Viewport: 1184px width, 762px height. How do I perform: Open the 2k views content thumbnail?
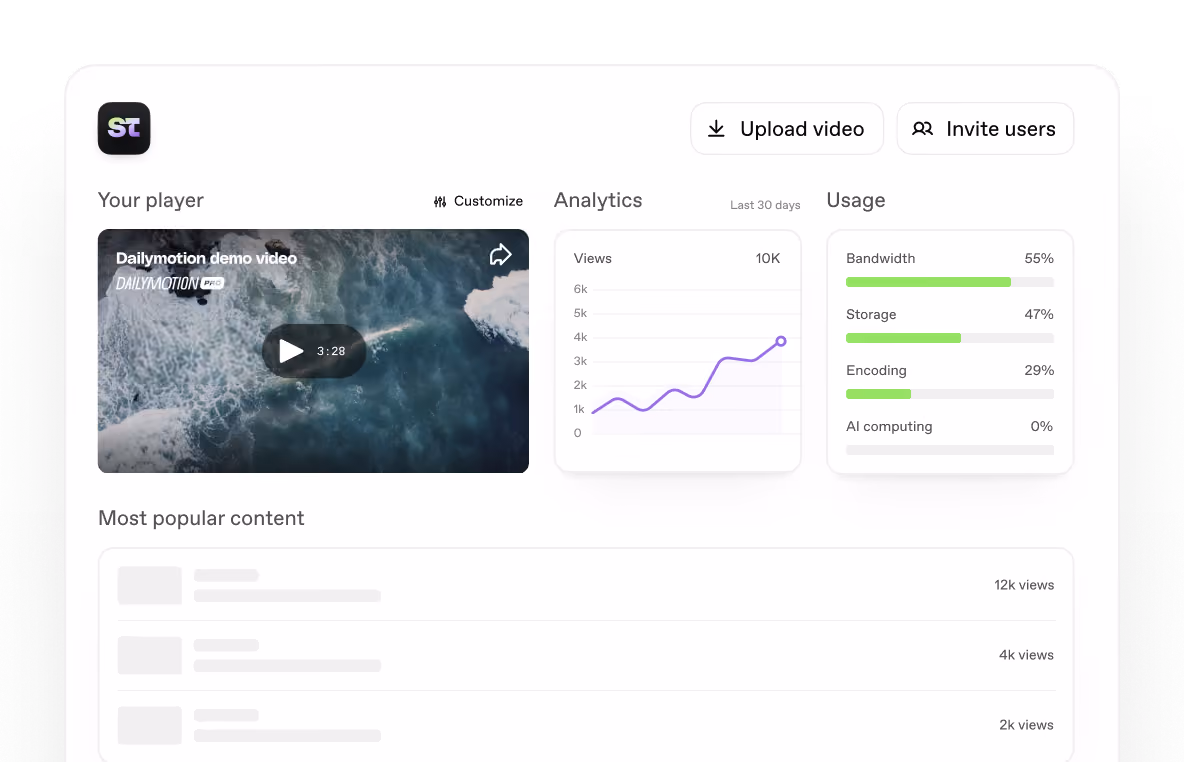tap(150, 725)
